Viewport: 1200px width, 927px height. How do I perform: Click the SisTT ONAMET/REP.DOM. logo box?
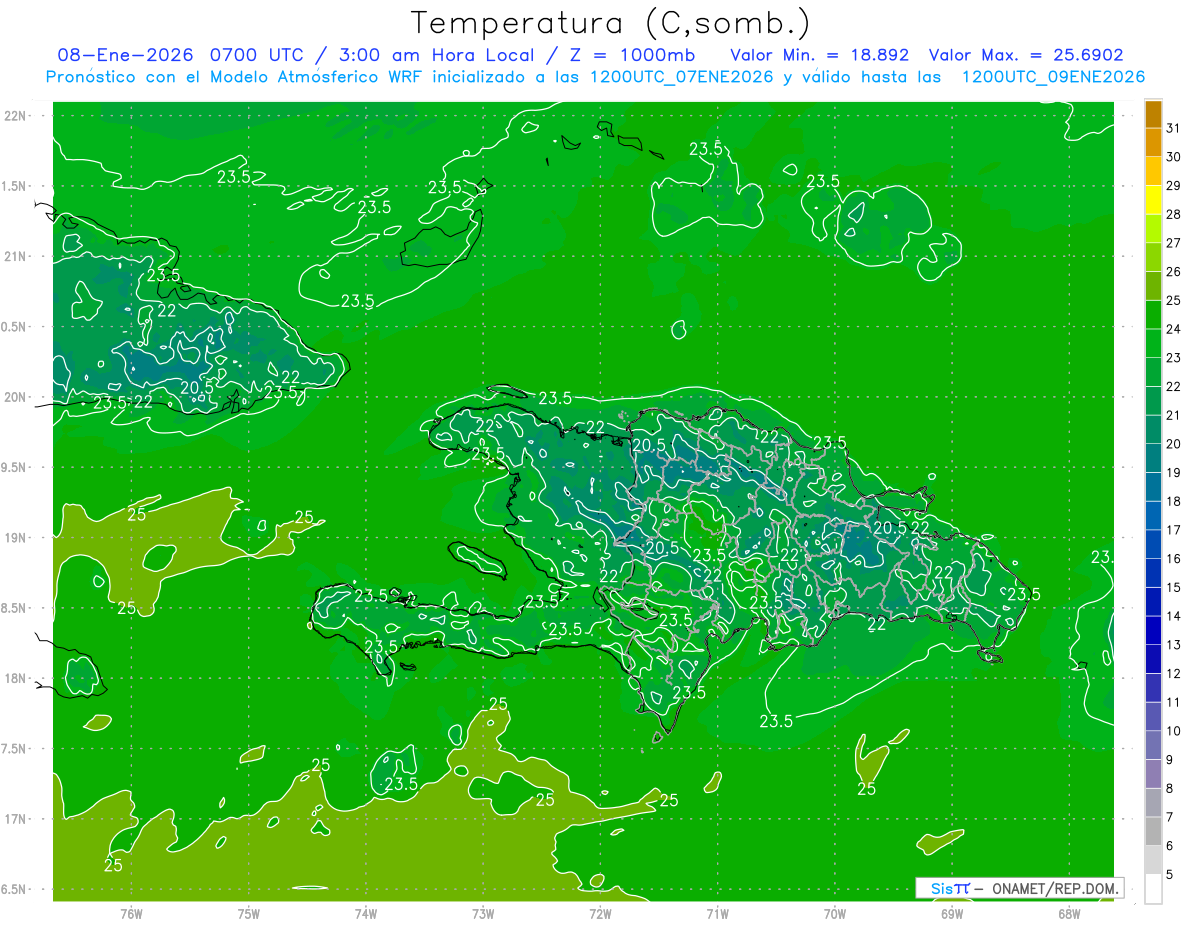(1019, 888)
